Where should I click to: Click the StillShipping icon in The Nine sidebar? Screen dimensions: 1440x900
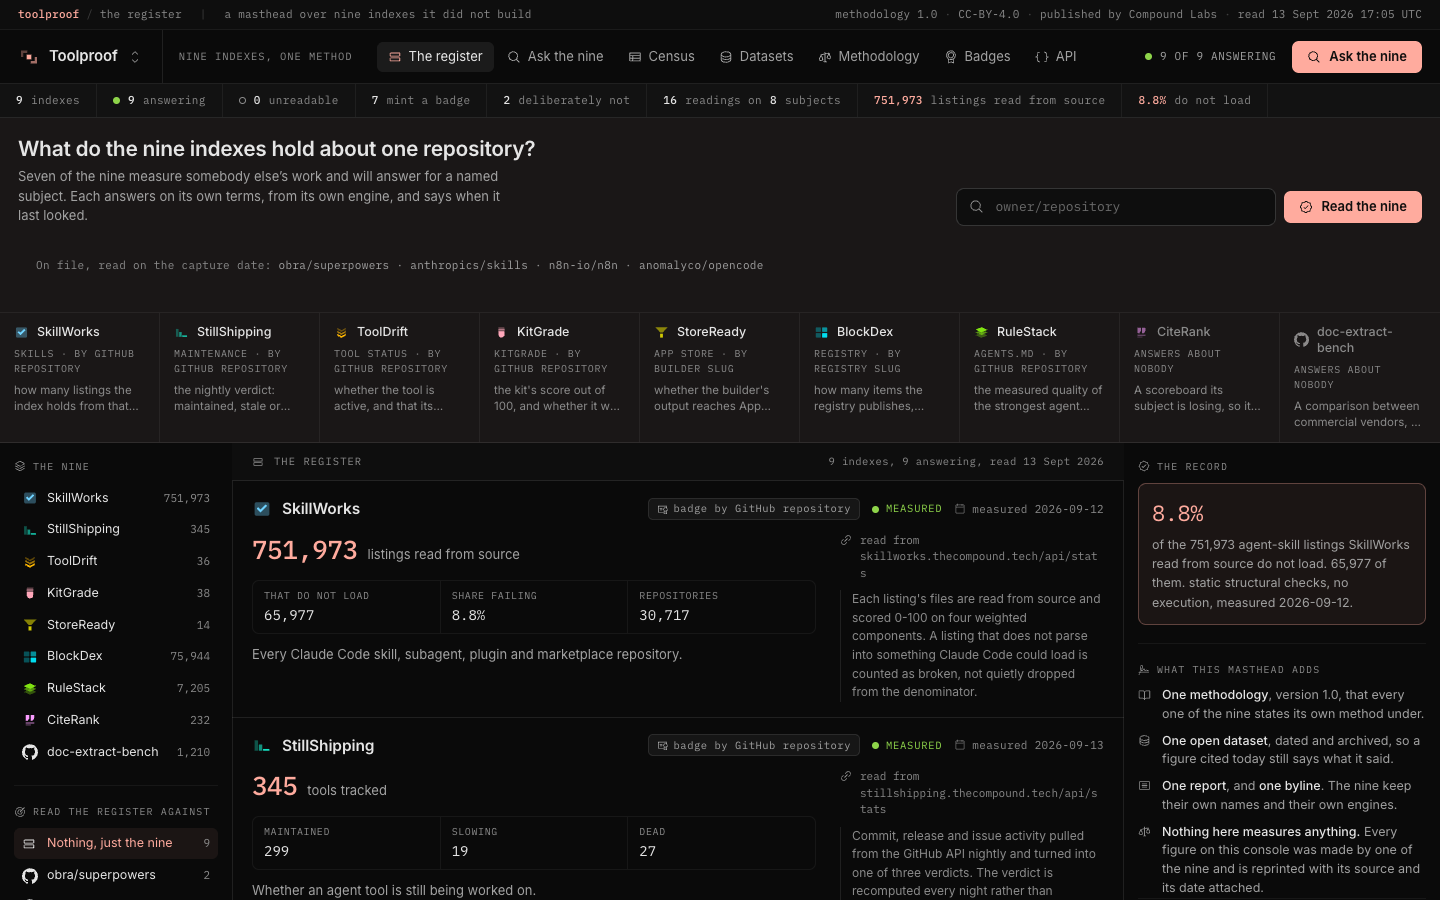click(x=30, y=529)
